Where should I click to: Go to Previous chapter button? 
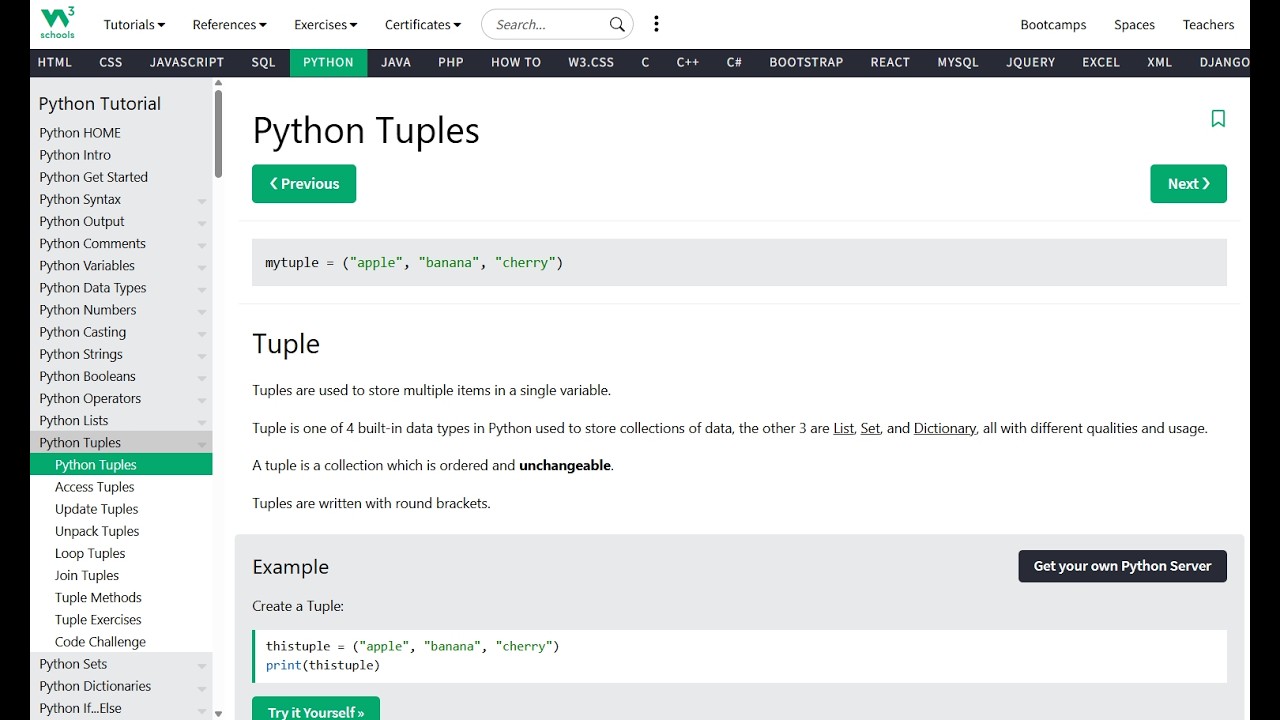304,184
